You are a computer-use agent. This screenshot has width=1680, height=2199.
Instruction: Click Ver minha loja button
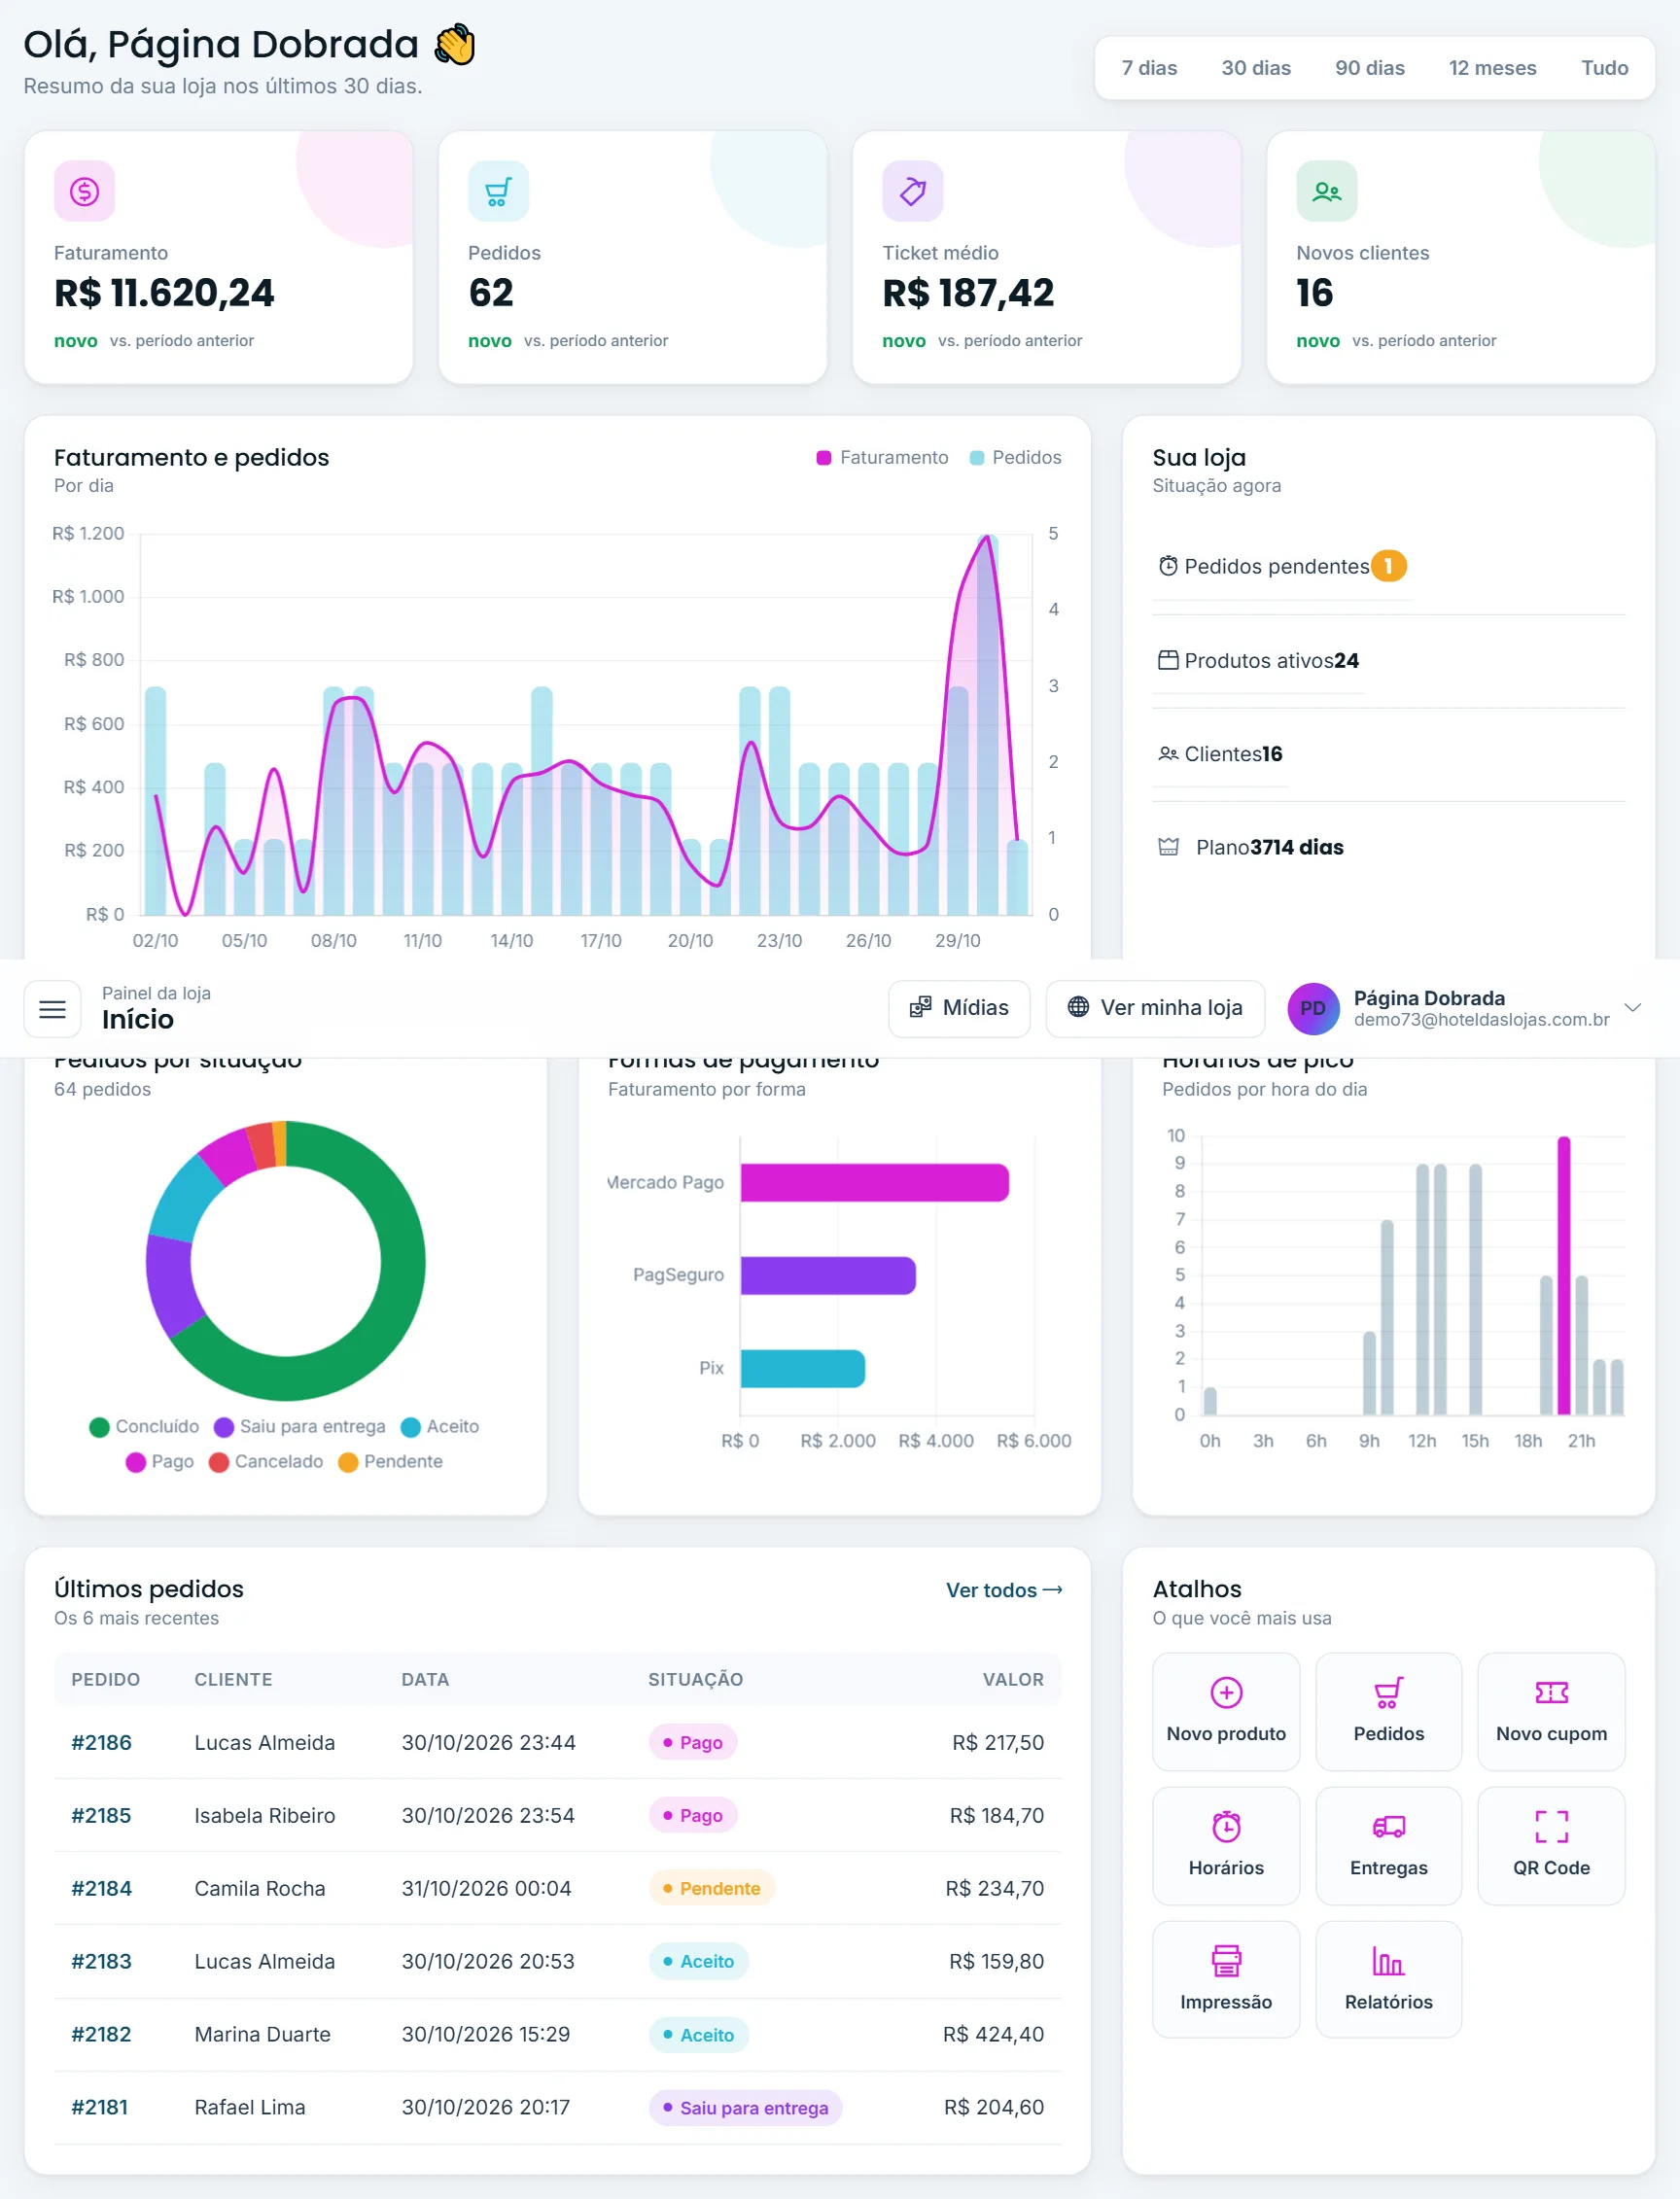click(1155, 1008)
